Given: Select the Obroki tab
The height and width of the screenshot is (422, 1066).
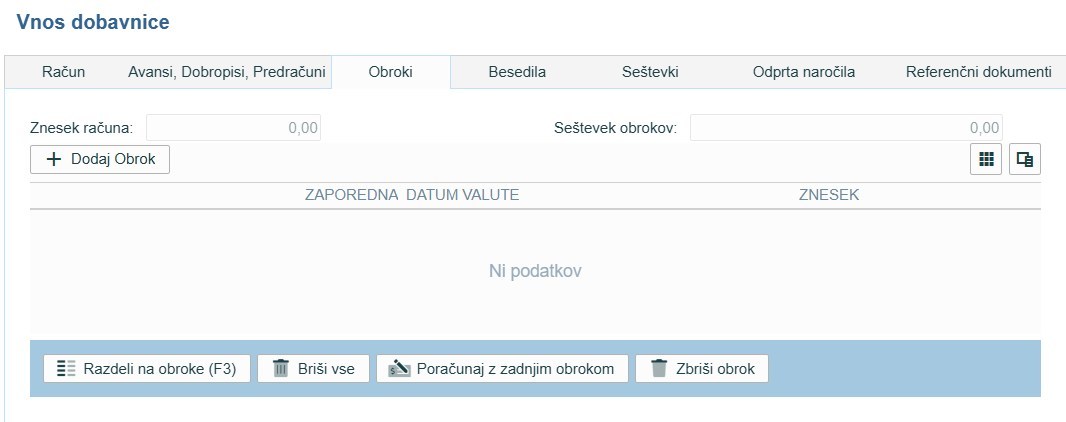Looking at the screenshot, I should [x=390, y=72].
